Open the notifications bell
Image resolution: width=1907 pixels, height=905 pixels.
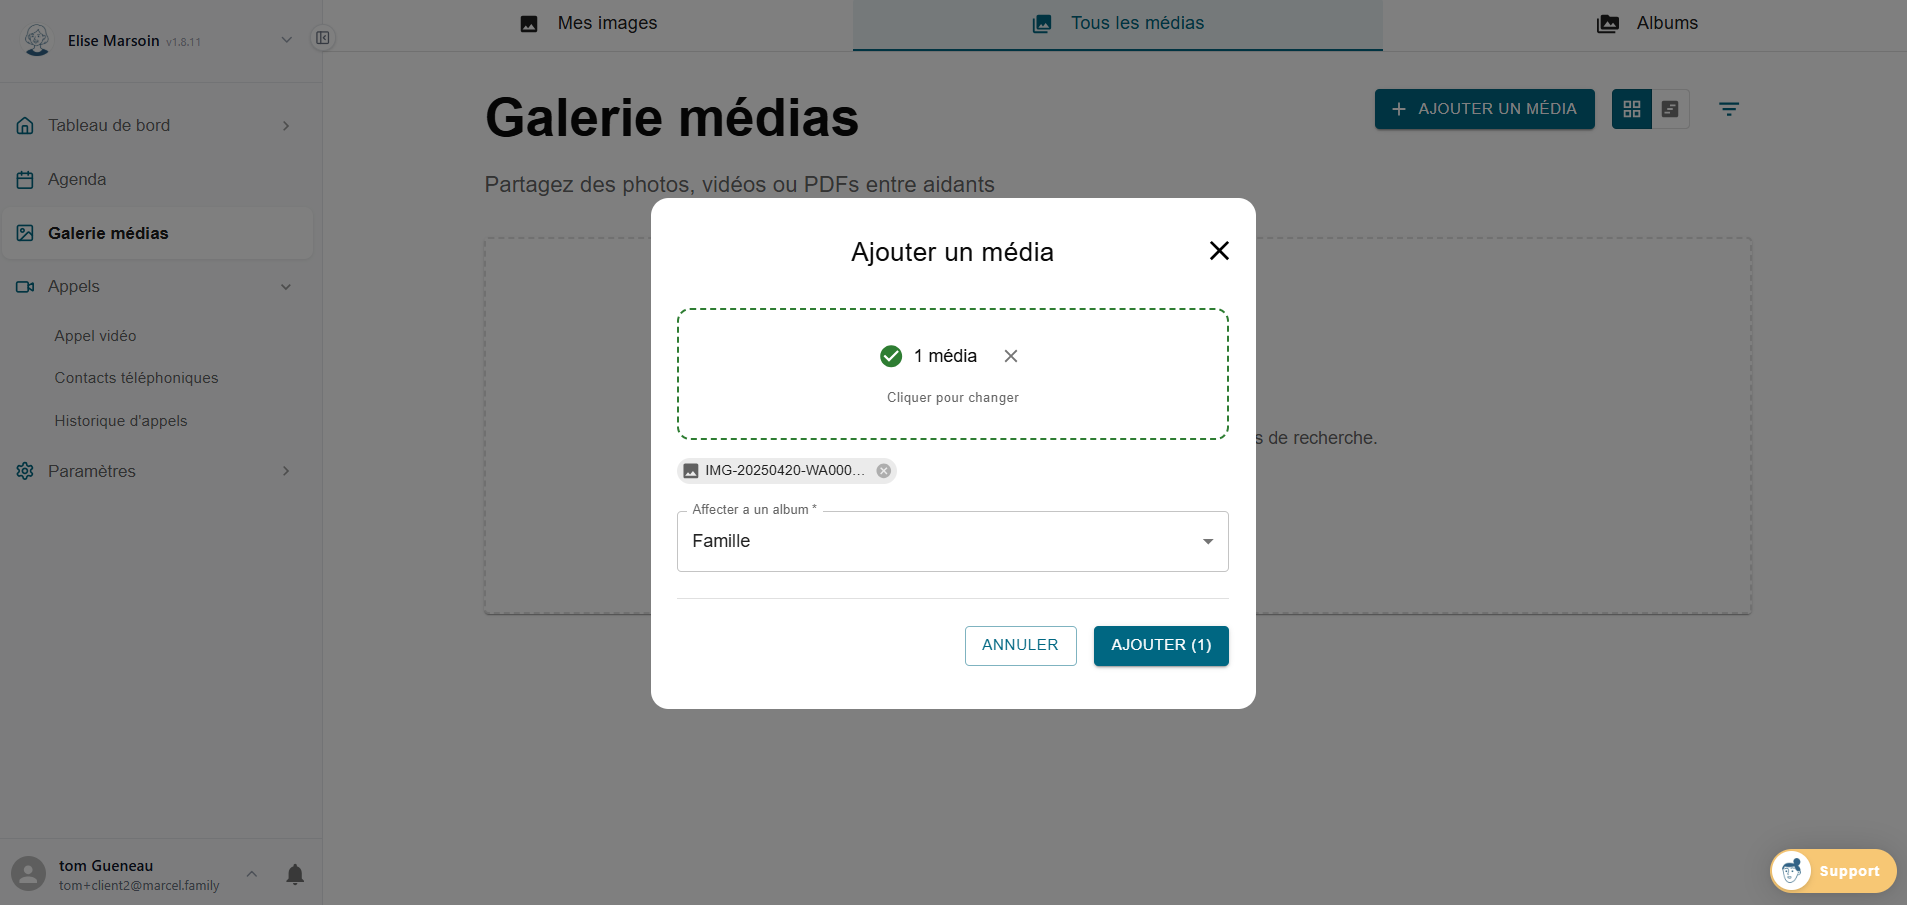click(295, 875)
